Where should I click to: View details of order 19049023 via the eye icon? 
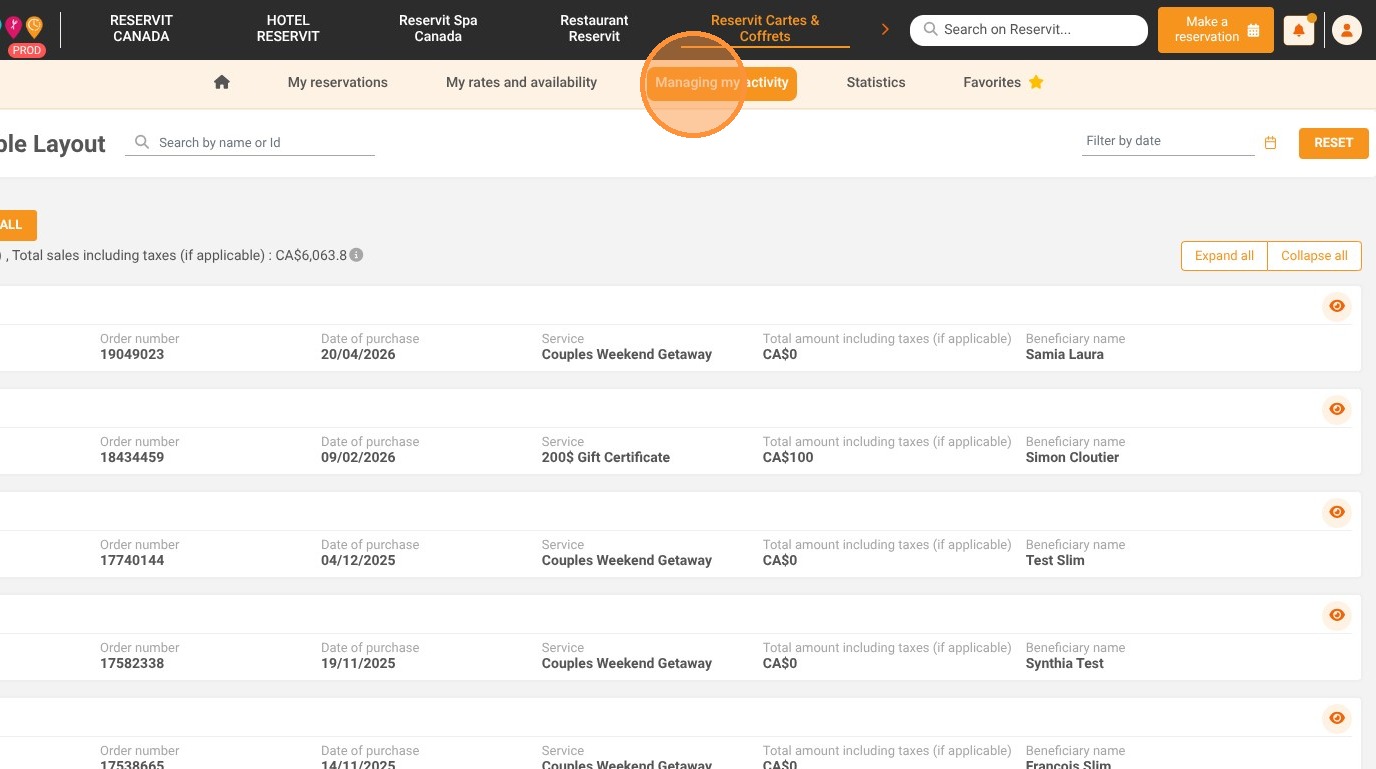[1337, 306]
